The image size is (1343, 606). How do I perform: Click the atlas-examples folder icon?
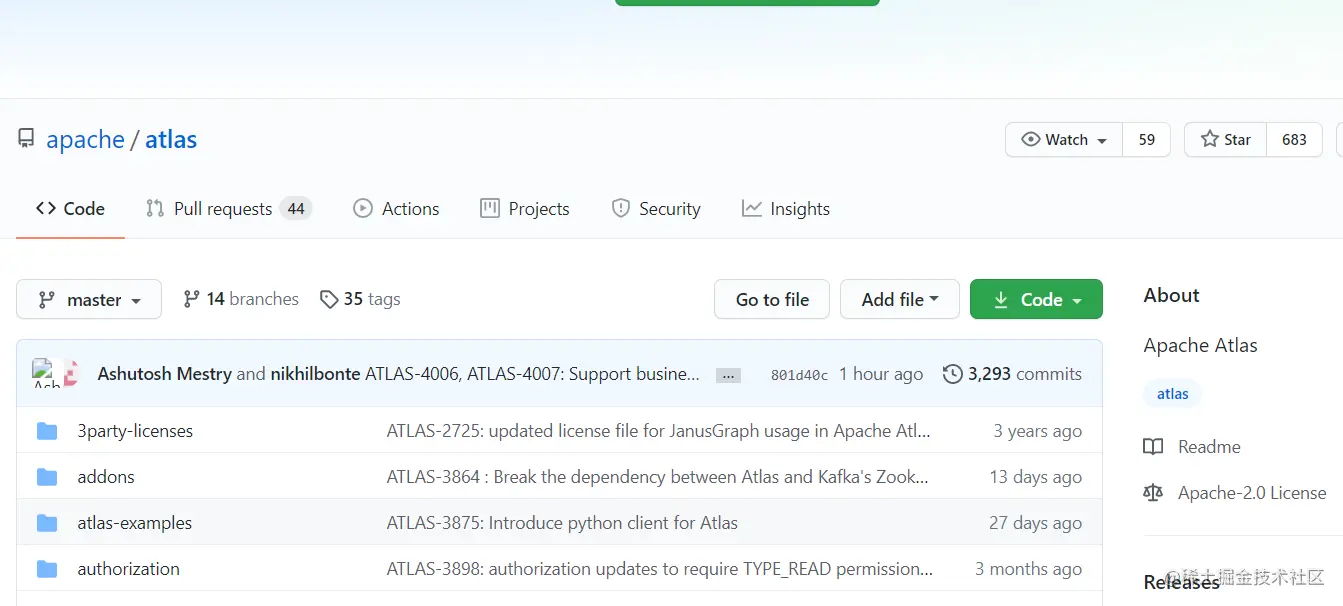47,523
